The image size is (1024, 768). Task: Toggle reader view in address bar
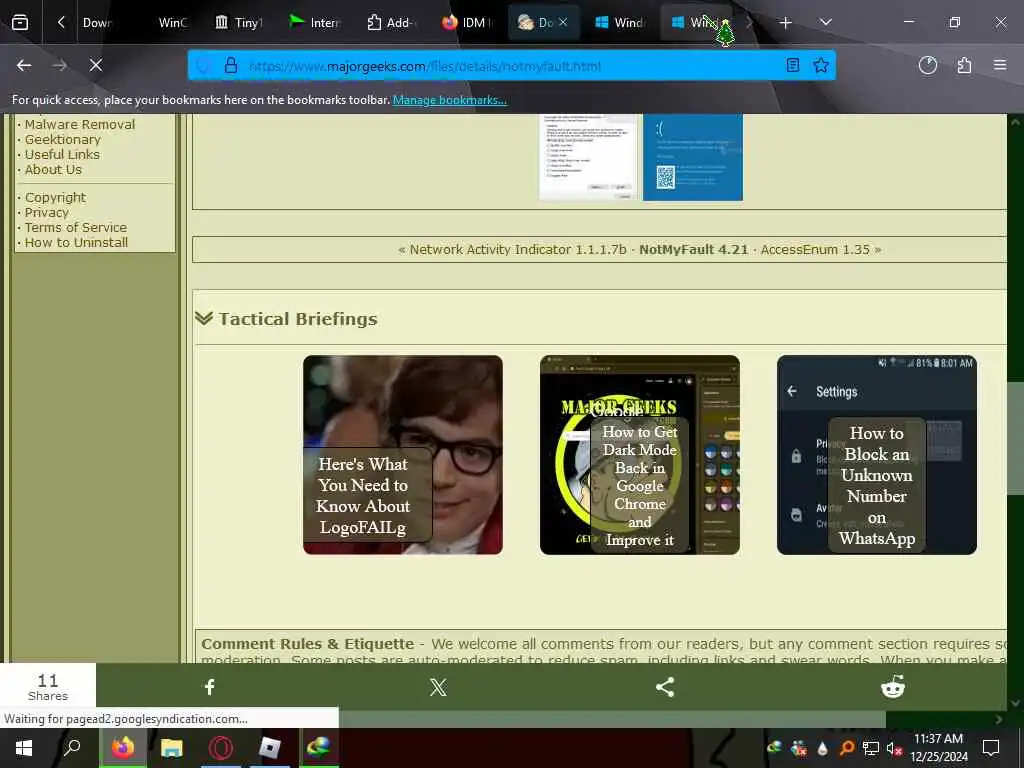pyautogui.click(x=793, y=65)
